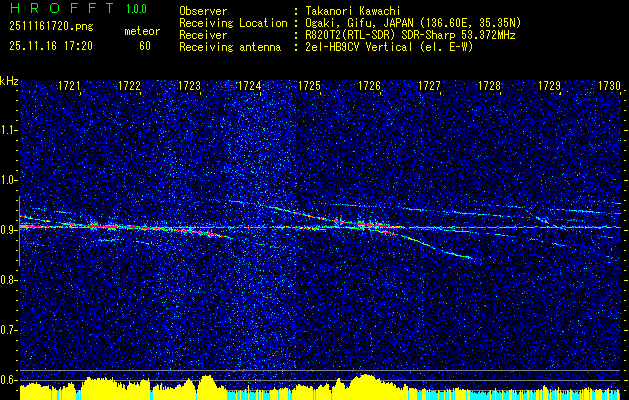Click the meteor label
The image size is (629, 400).
tap(142, 31)
